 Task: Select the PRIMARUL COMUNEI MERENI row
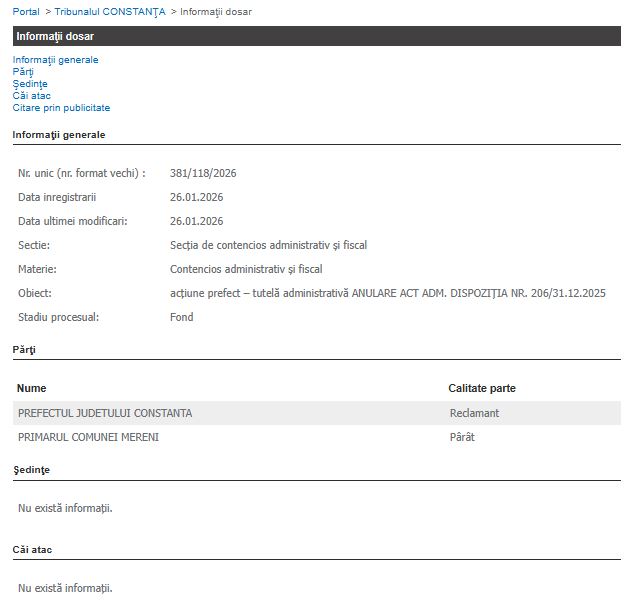(88, 437)
